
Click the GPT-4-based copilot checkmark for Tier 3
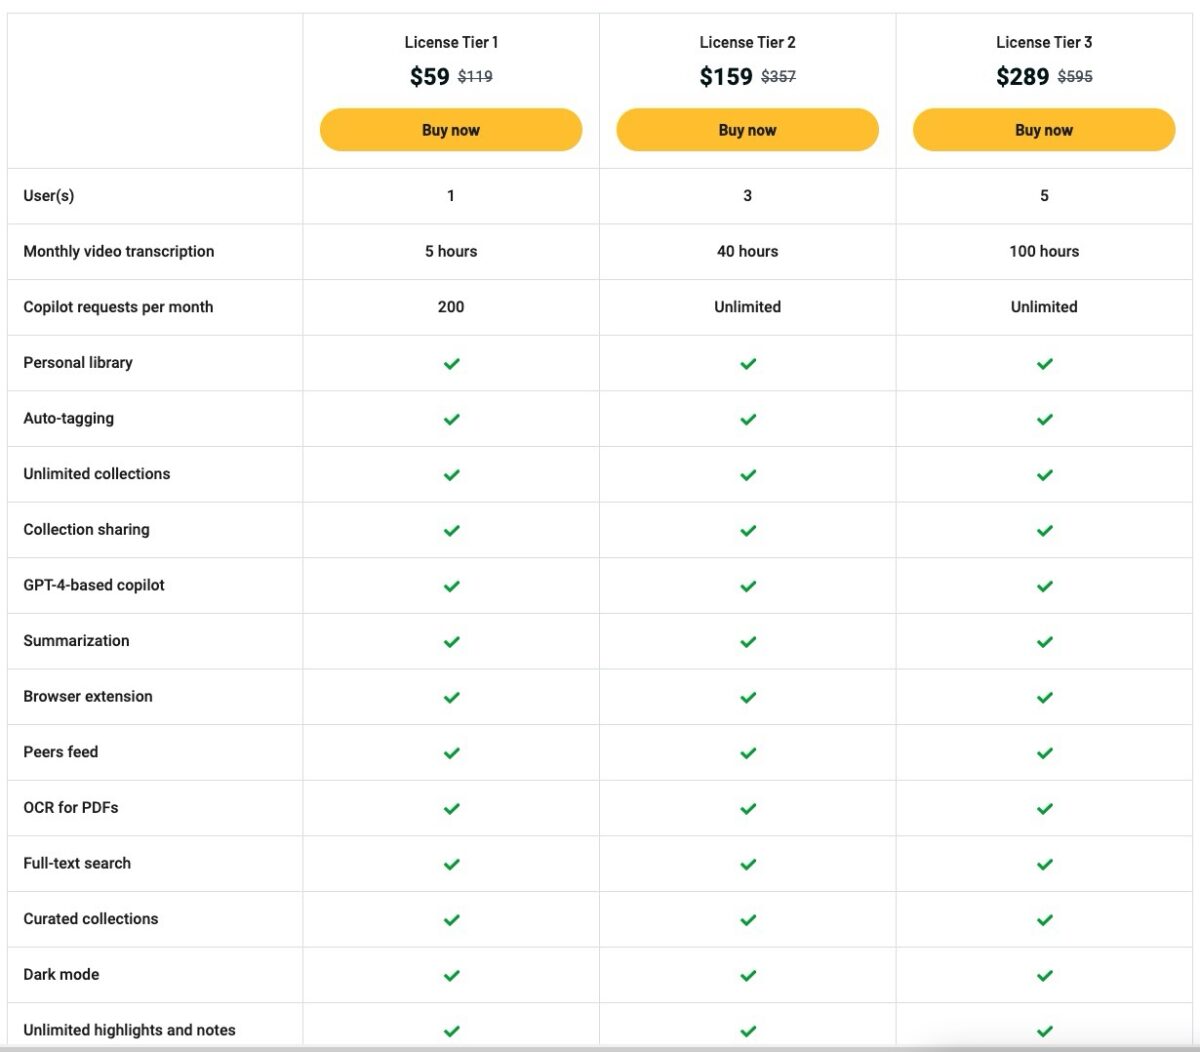pyautogui.click(x=1043, y=586)
